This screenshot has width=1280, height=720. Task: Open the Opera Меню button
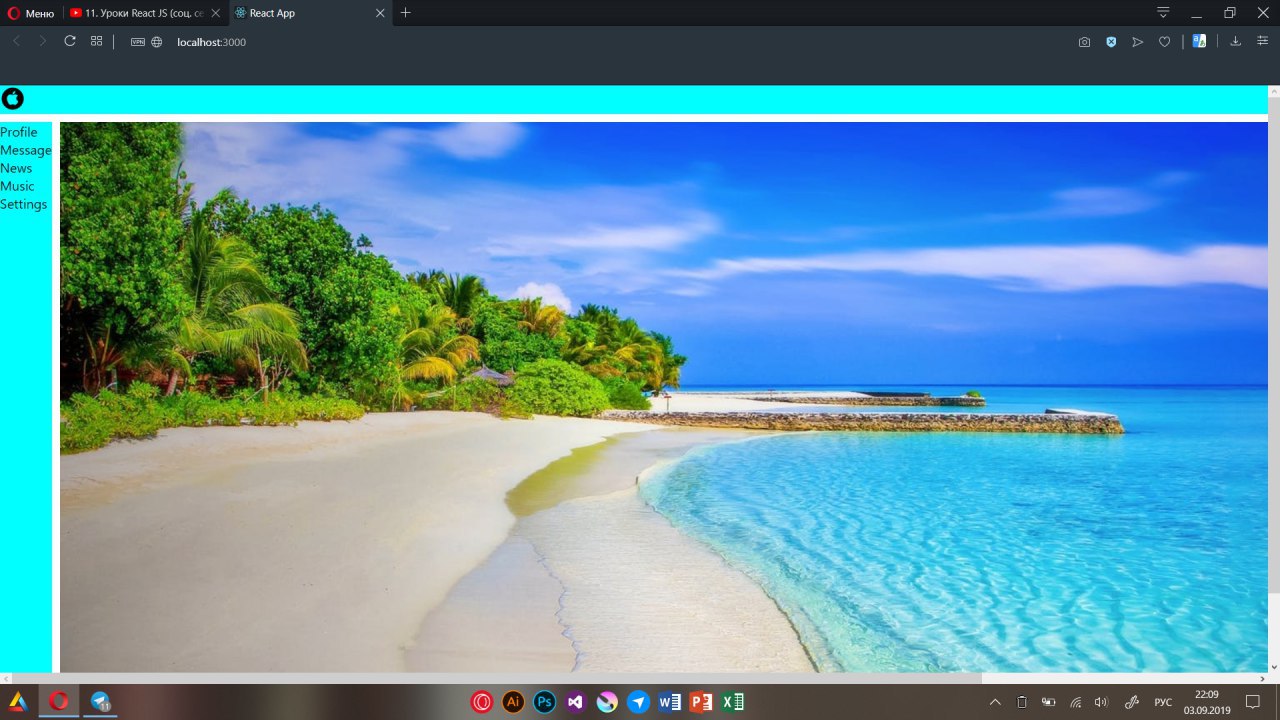30,13
